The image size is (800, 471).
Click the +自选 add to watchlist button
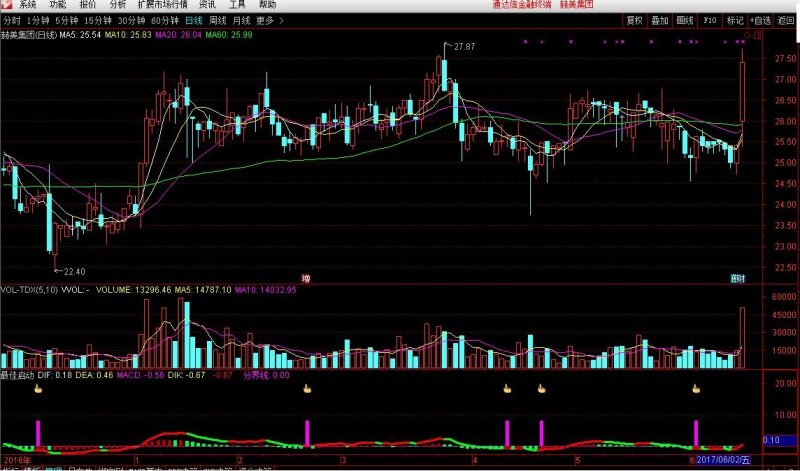coord(760,19)
